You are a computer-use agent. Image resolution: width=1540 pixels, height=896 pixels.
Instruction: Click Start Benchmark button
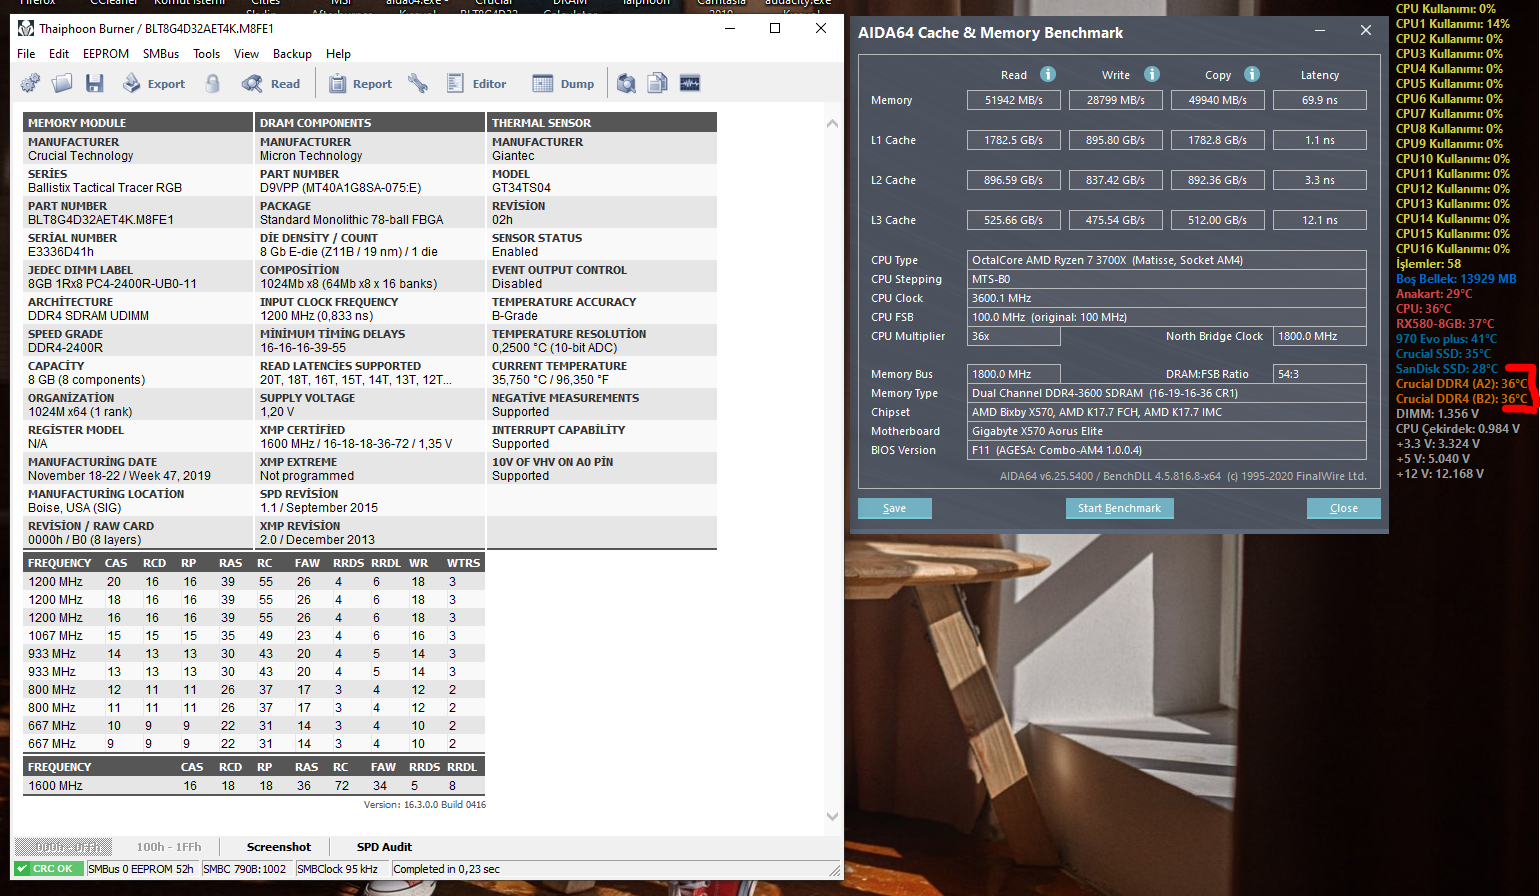click(1119, 508)
